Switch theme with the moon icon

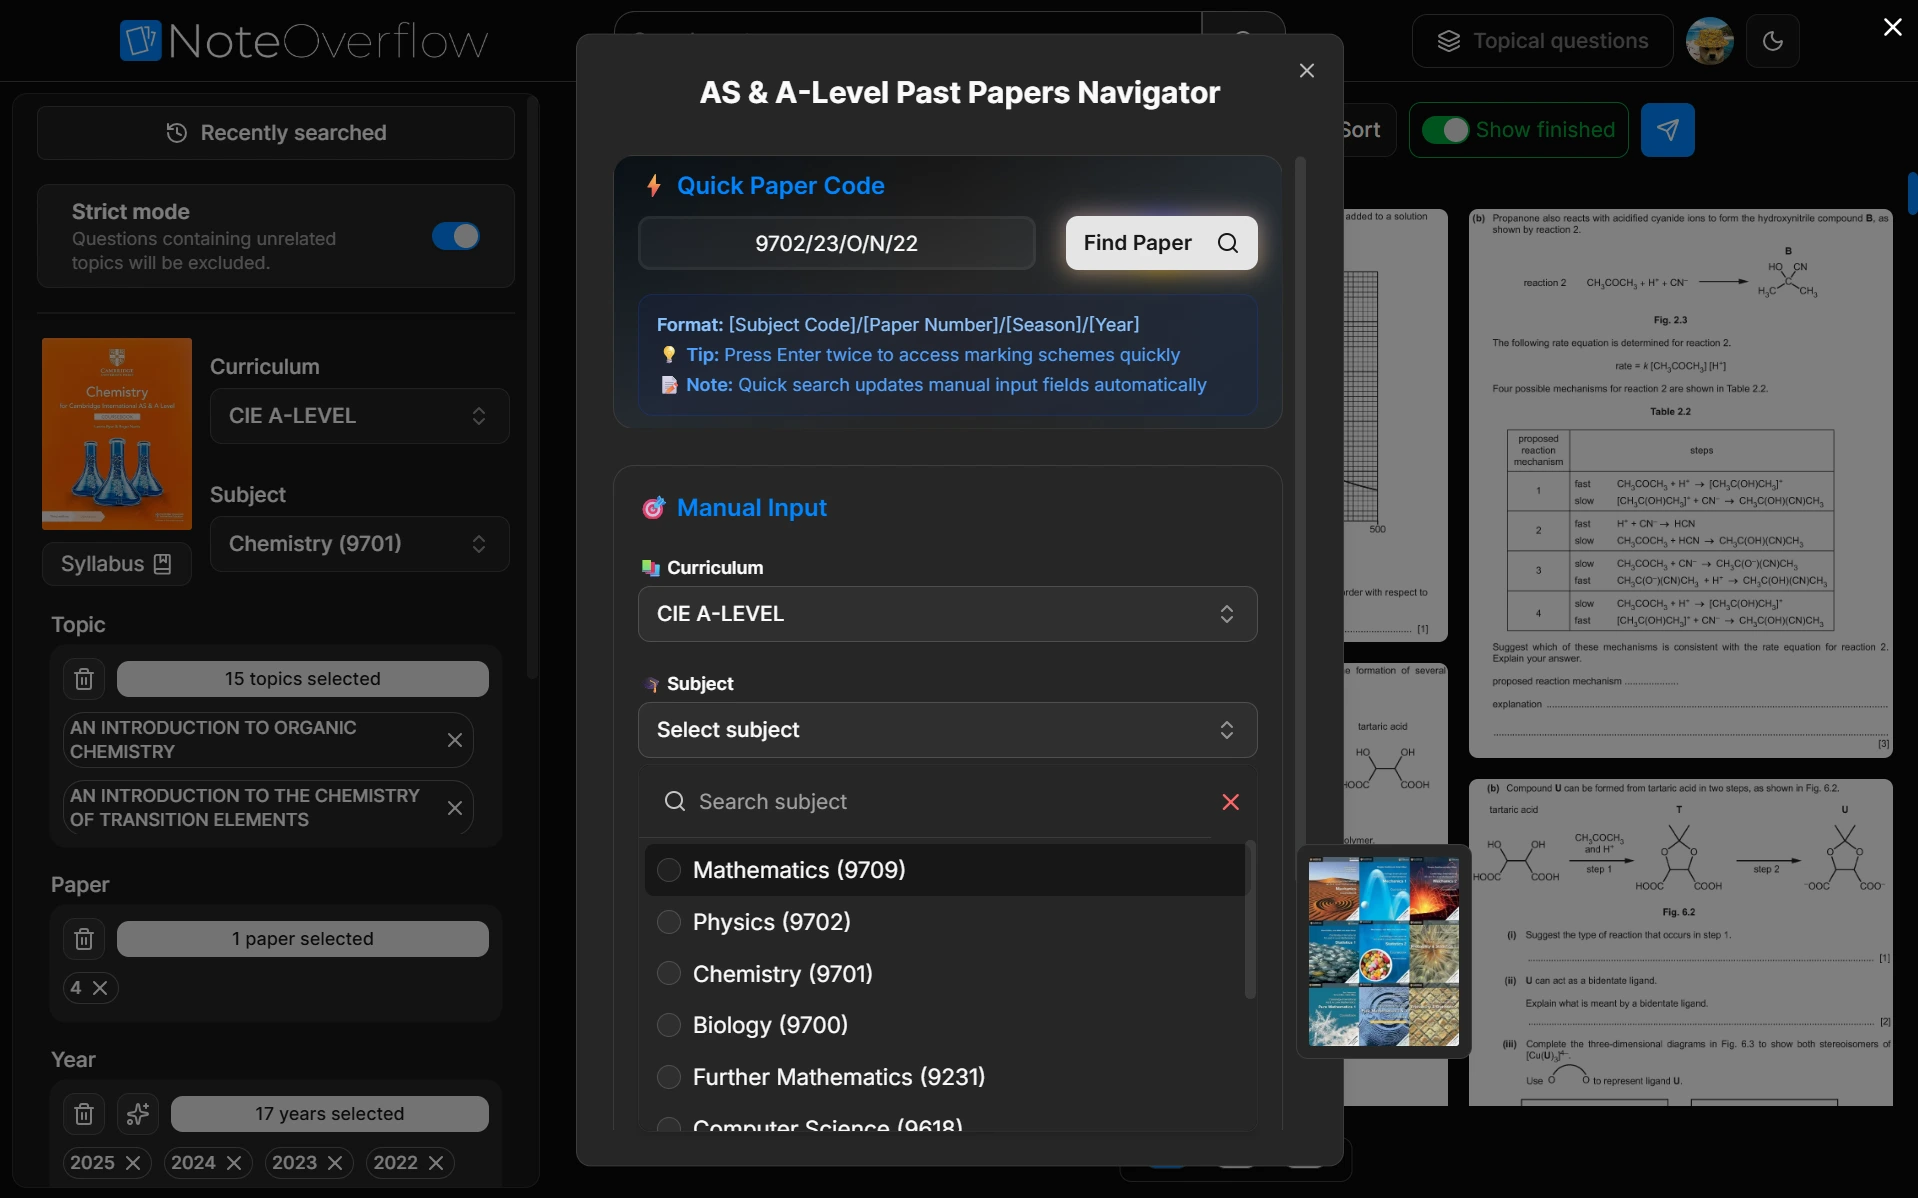click(1772, 41)
